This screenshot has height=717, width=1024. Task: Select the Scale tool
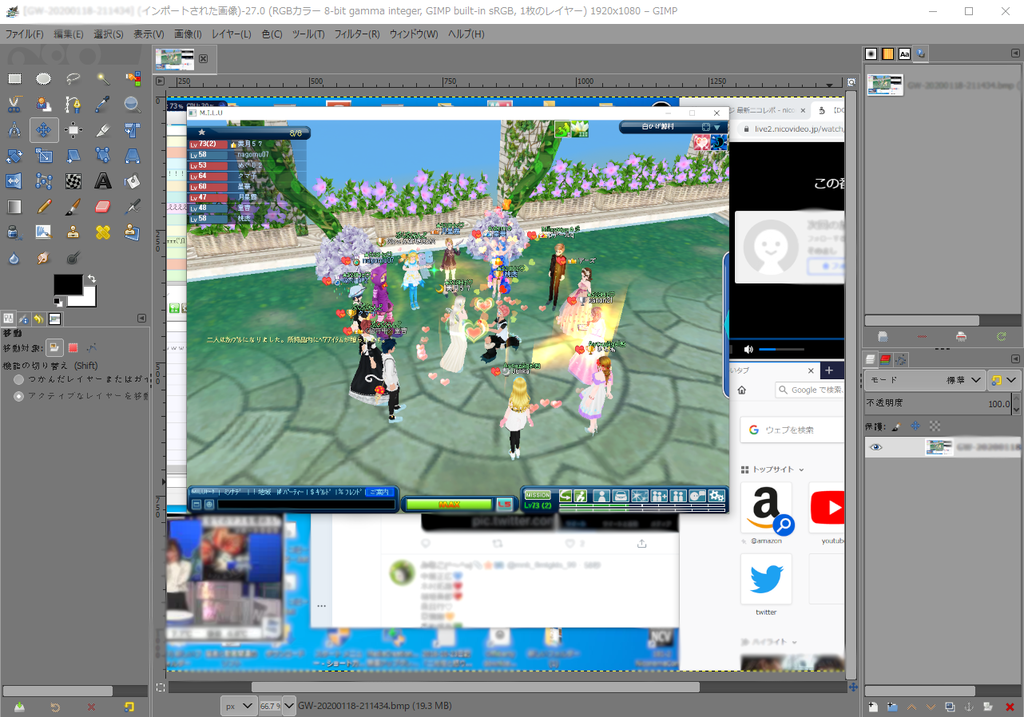[44, 155]
